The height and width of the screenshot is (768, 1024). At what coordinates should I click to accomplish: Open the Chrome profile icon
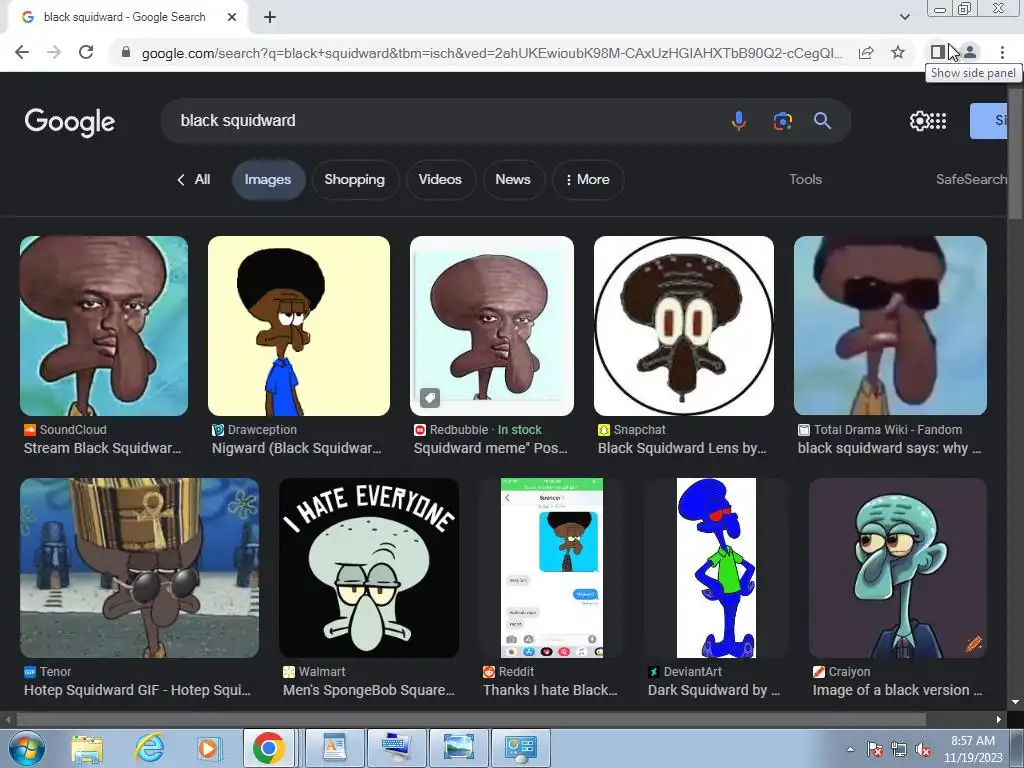(970, 52)
